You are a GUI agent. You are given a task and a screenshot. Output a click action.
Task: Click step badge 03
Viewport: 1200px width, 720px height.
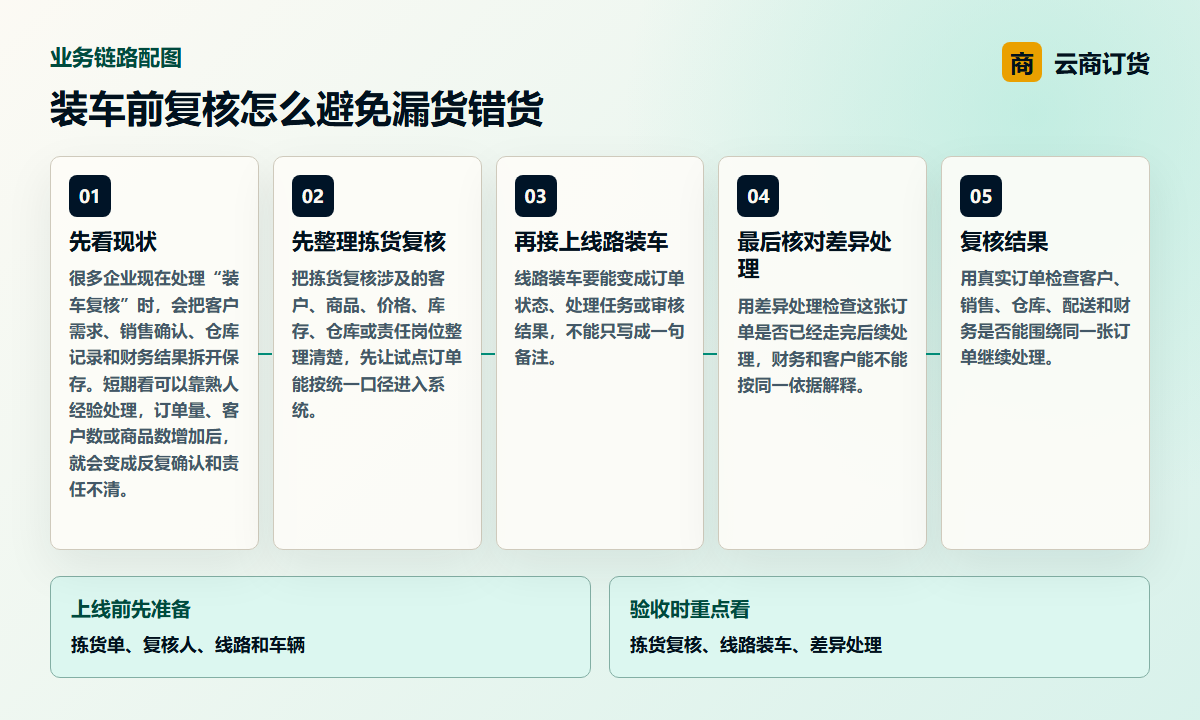[536, 196]
